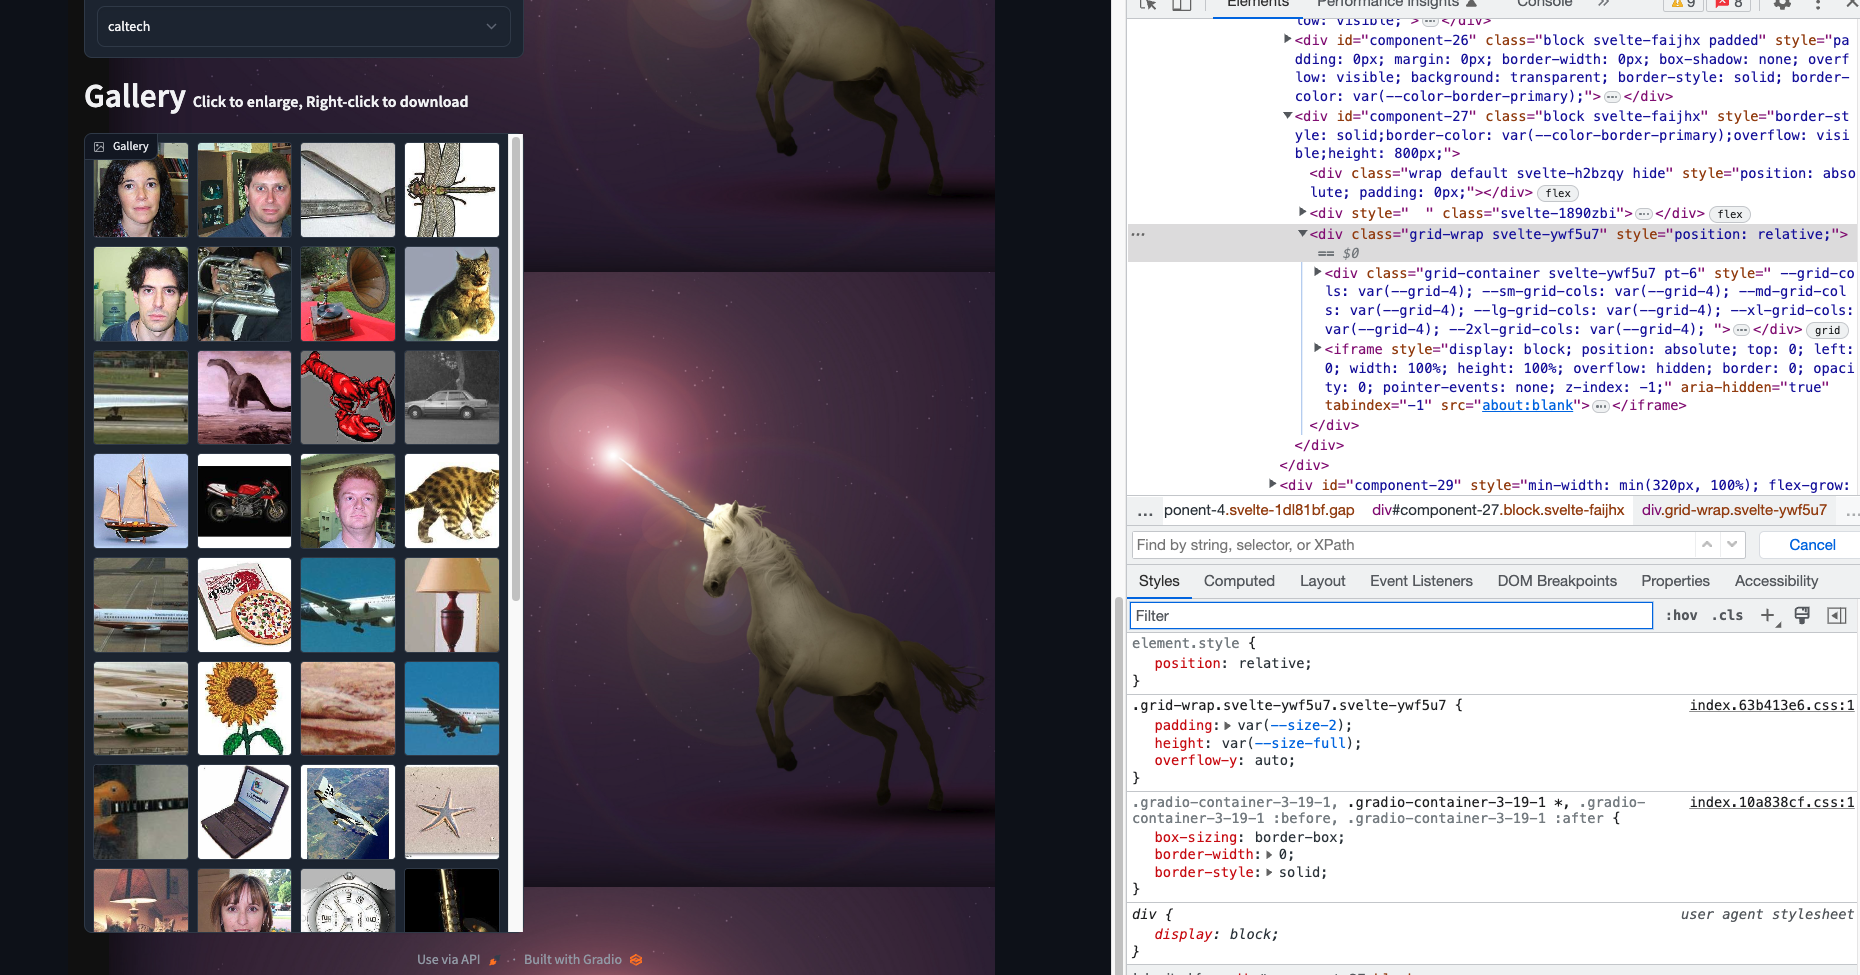This screenshot has width=1860, height=975.
Task: Open the Accessibility tab
Action: click(x=1776, y=581)
